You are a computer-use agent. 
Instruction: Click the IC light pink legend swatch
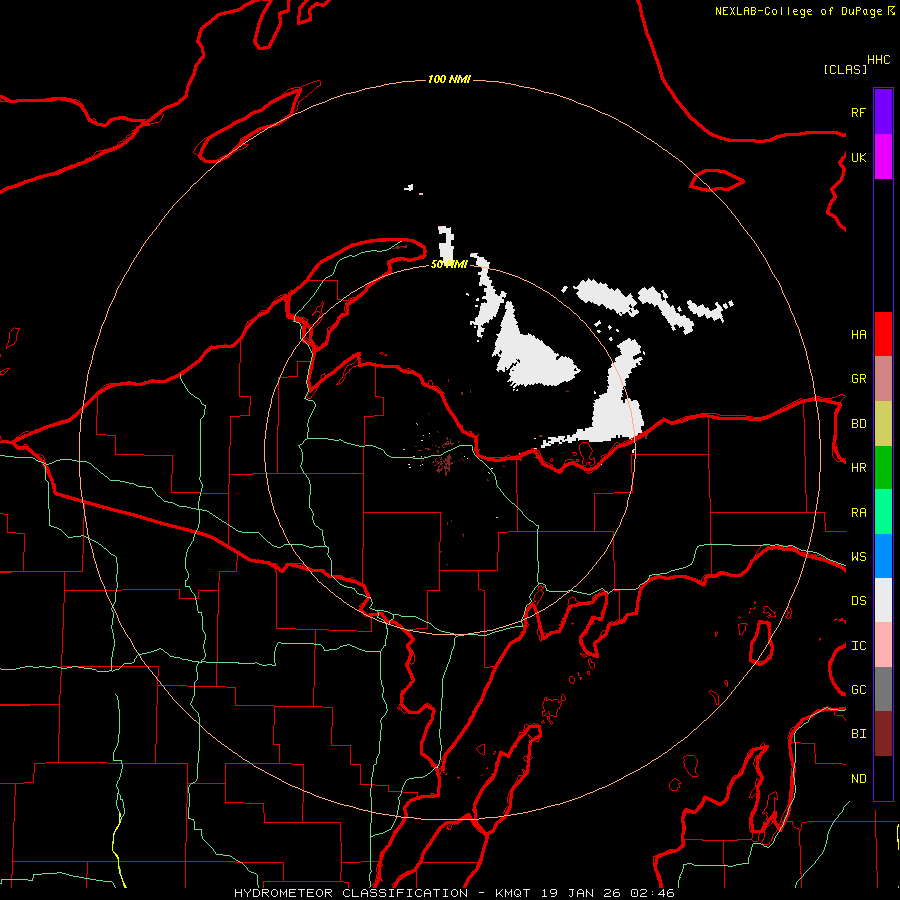pyautogui.click(x=883, y=645)
